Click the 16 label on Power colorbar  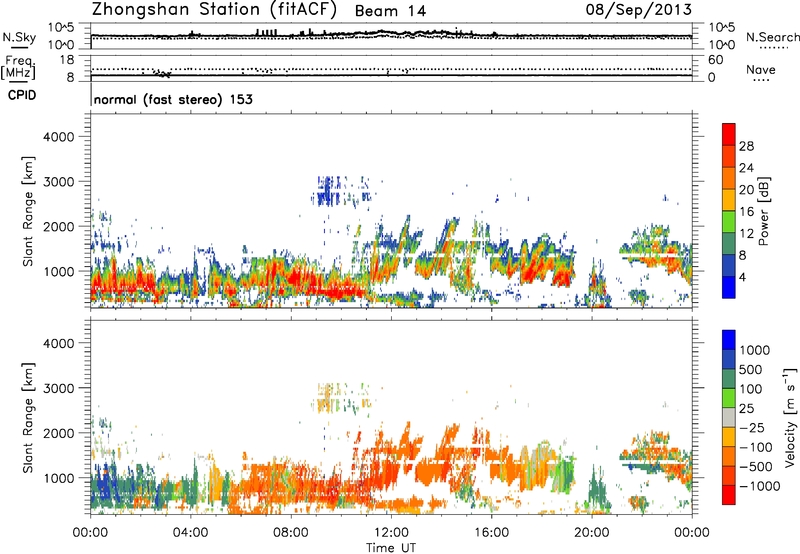pos(746,212)
